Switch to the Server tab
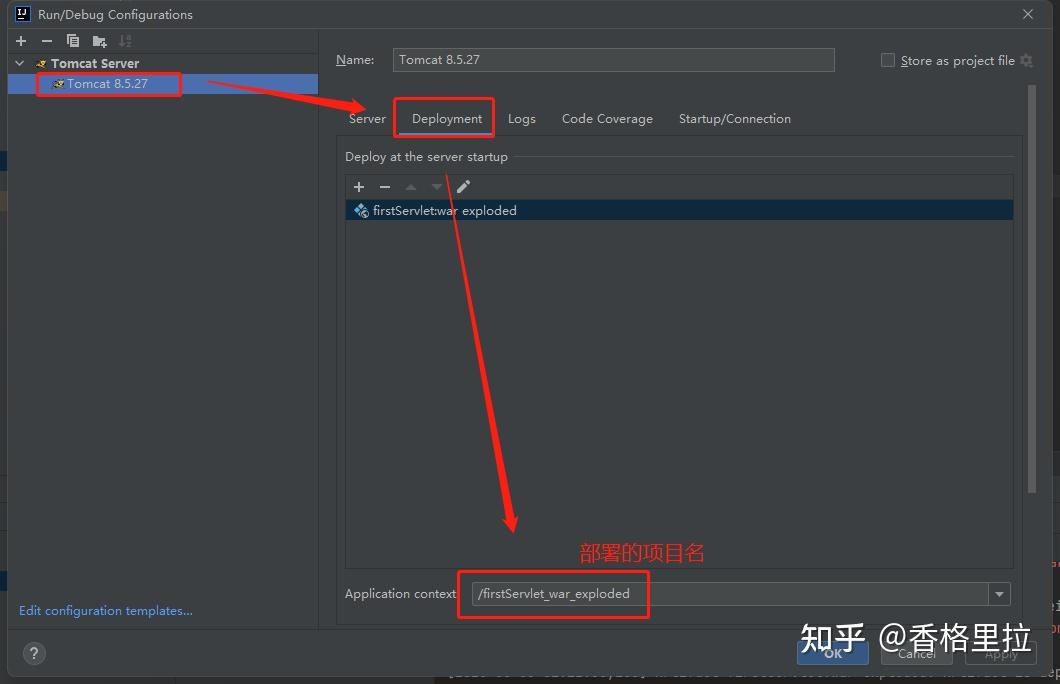Screen dimensions: 1060x684 (367, 118)
